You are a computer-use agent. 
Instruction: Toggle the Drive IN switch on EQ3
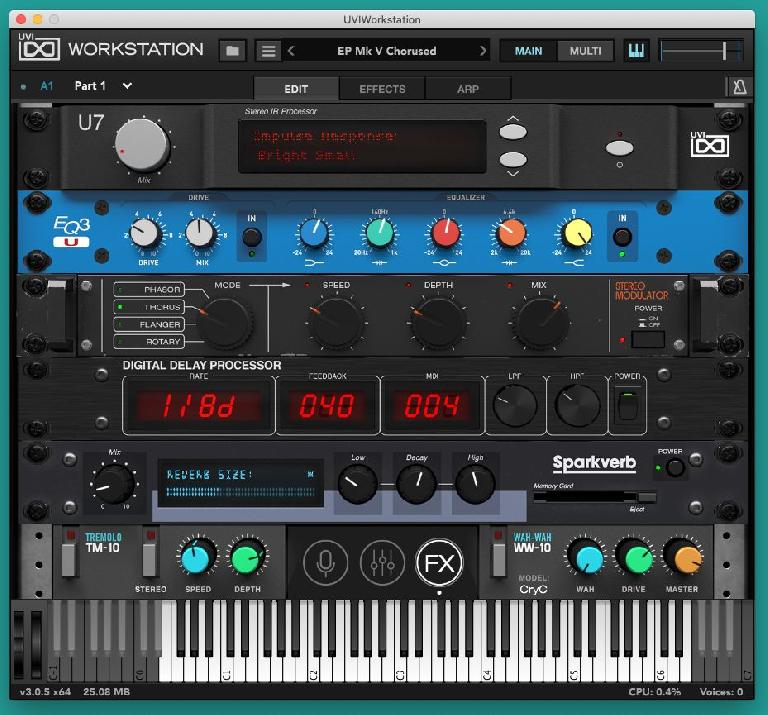point(252,237)
